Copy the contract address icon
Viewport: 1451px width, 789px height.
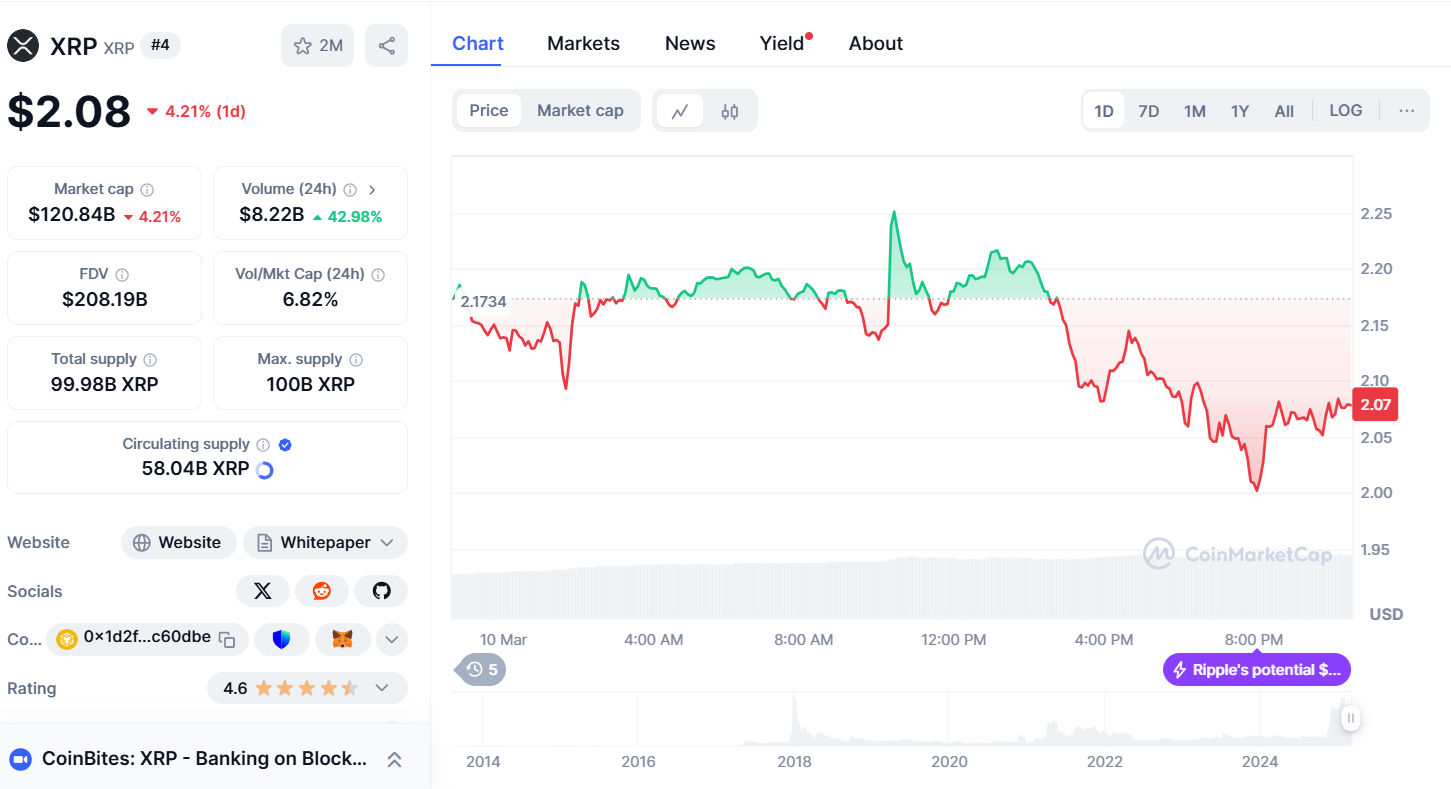(x=227, y=639)
